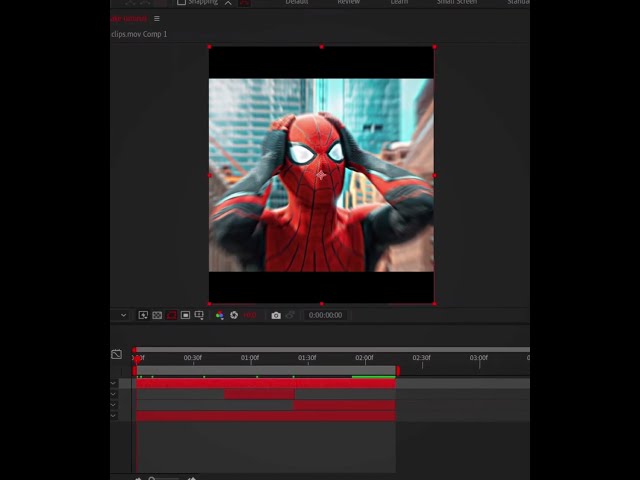
Task: Expand the second timeline layer chevron
Action: pos(113,394)
